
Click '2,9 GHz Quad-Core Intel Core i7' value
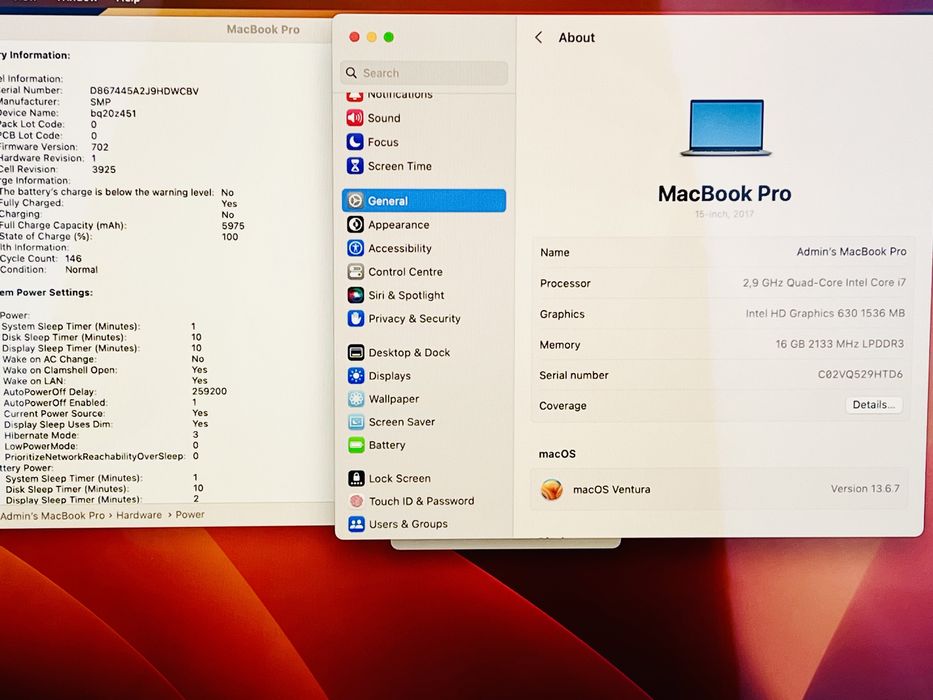point(824,283)
